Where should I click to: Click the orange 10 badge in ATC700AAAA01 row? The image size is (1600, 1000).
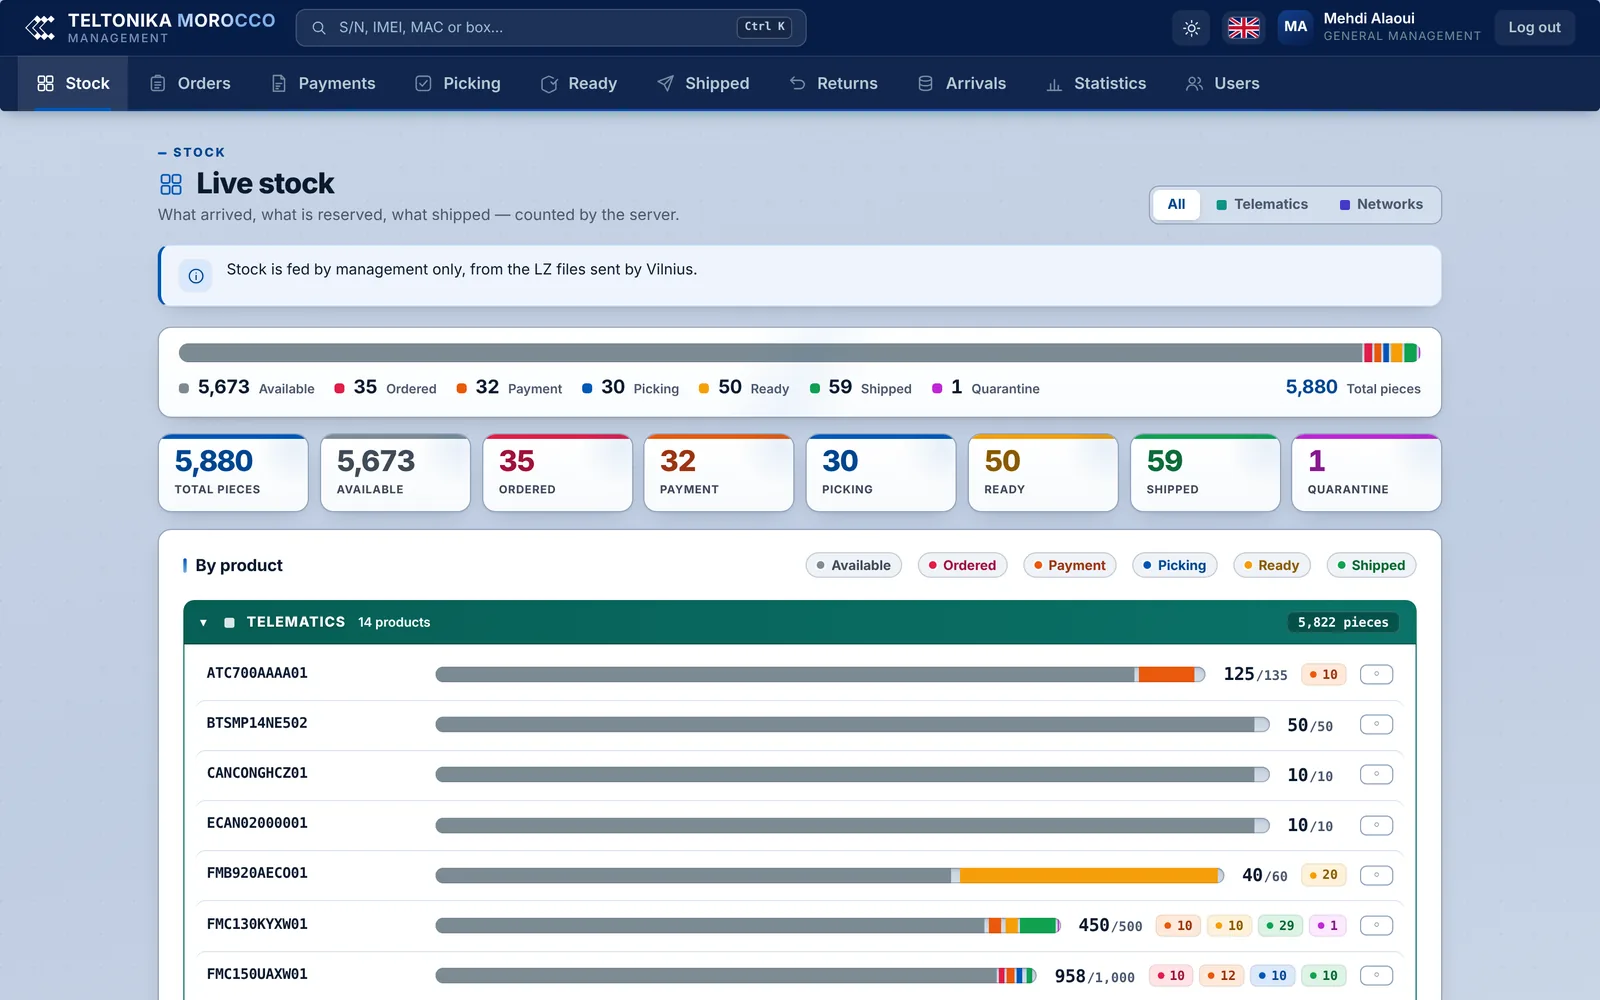pos(1324,675)
